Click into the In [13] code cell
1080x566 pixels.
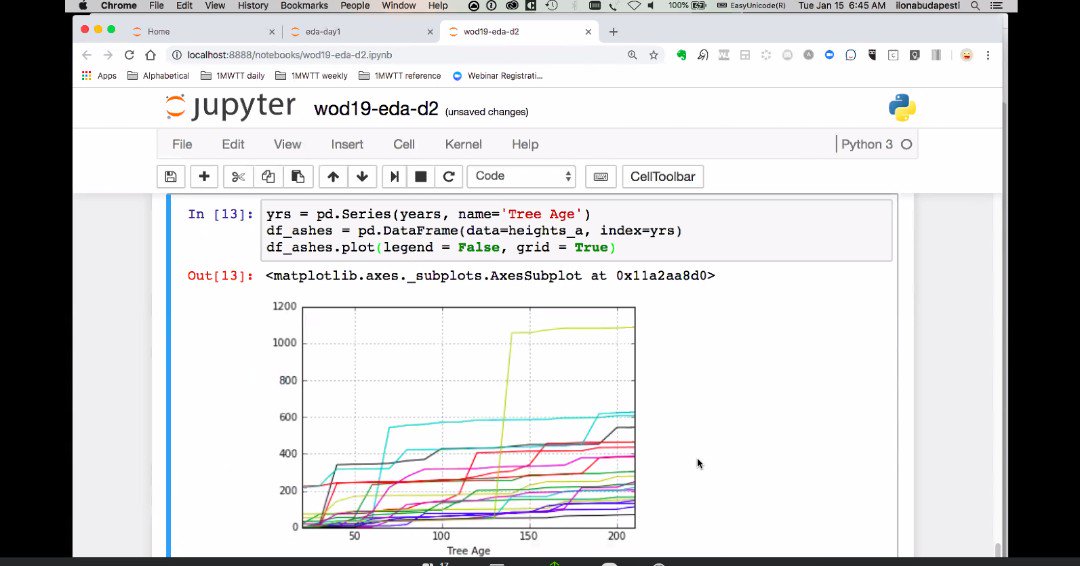(576, 231)
